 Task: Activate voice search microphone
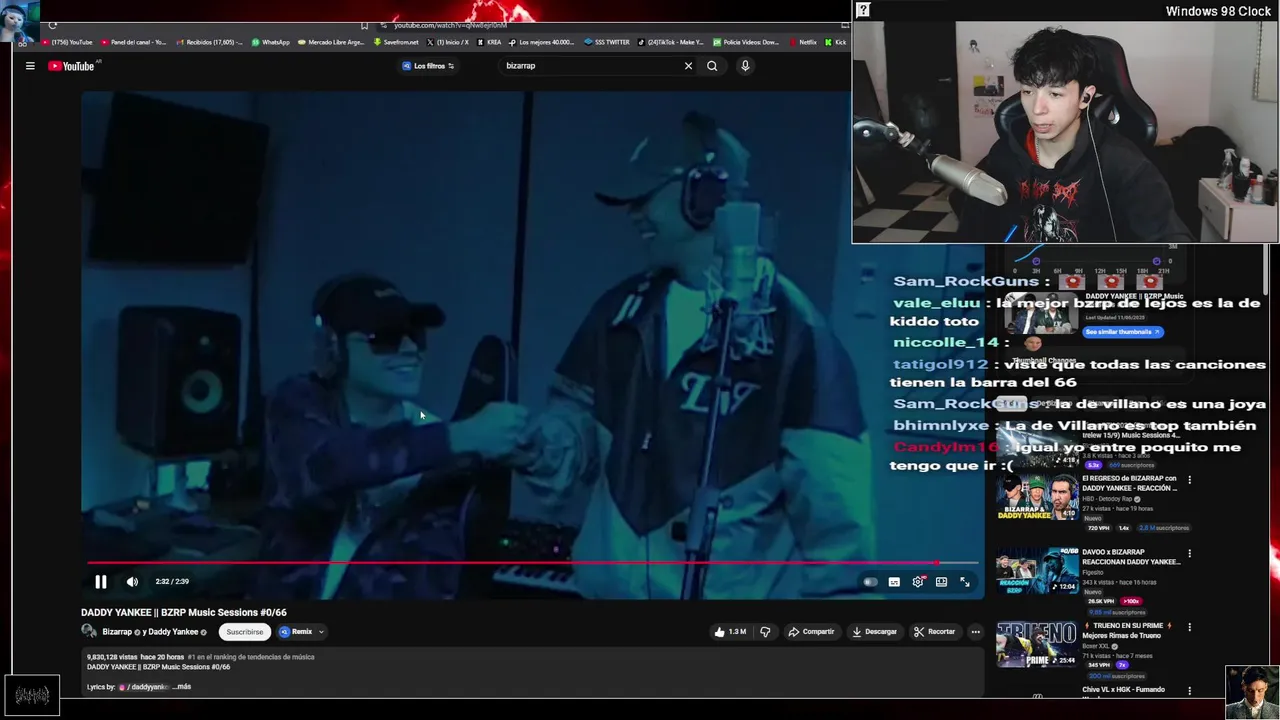[745, 66]
